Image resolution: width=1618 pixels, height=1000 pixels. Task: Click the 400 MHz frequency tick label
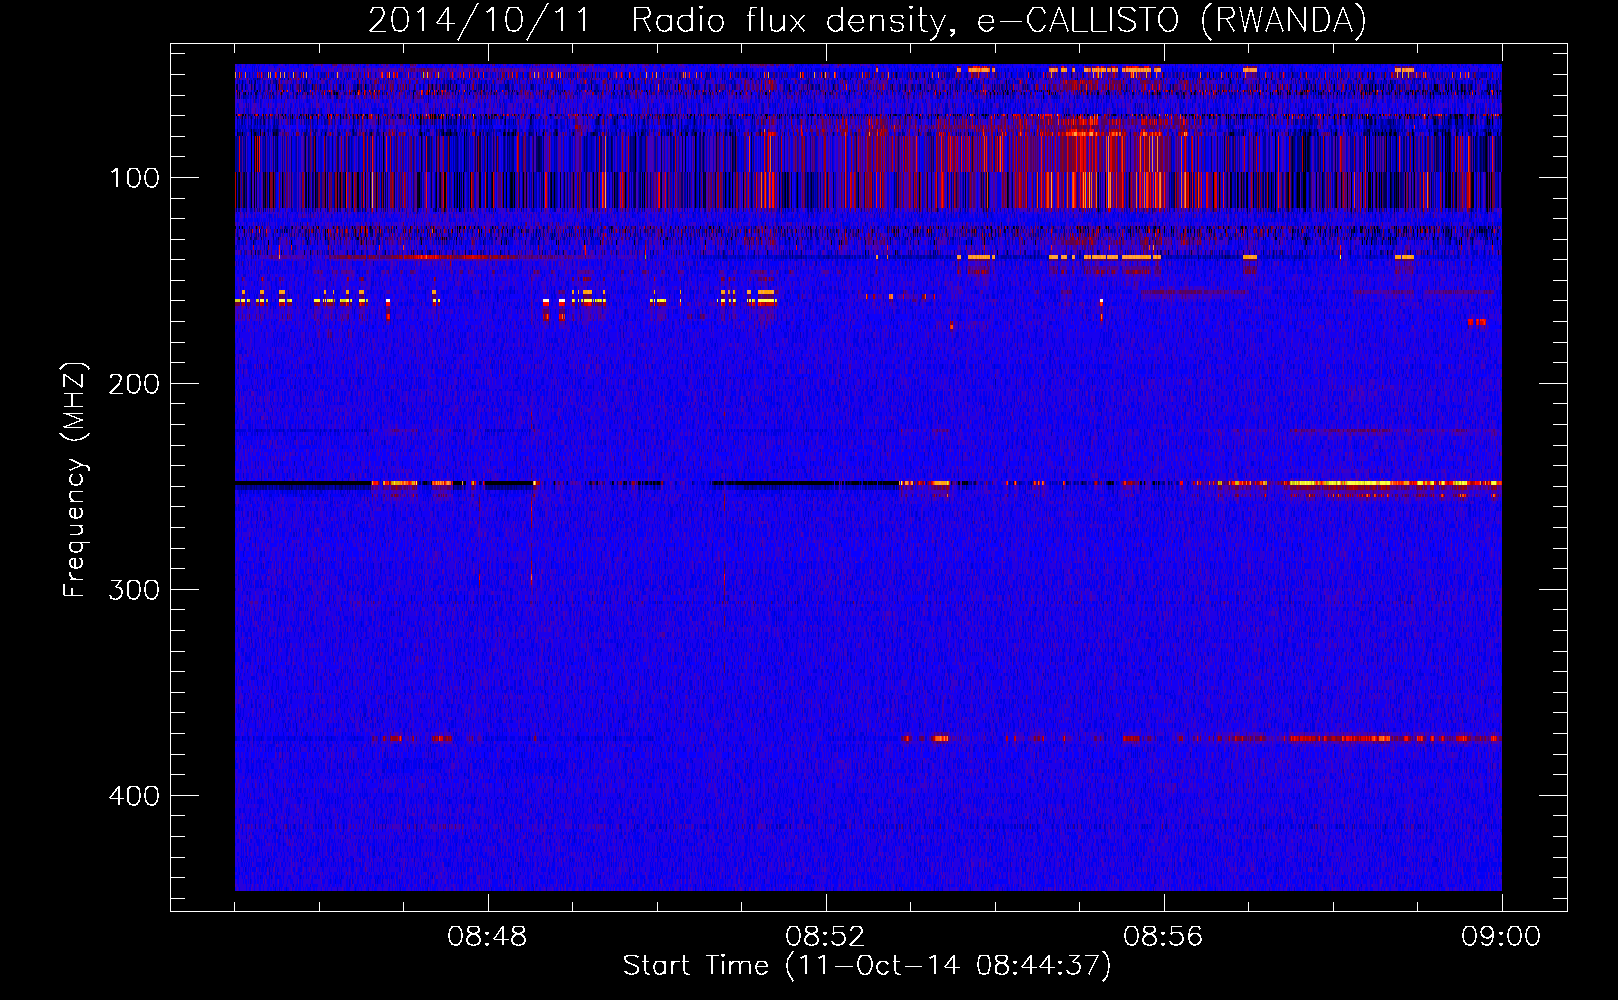click(134, 796)
